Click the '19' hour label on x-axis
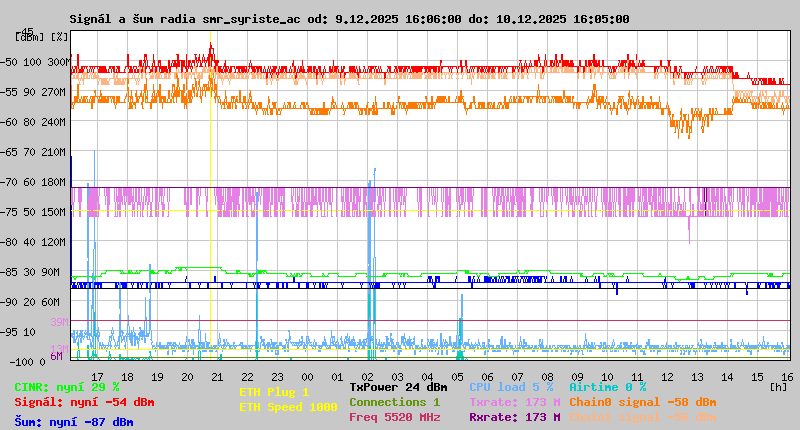 [157, 377]
